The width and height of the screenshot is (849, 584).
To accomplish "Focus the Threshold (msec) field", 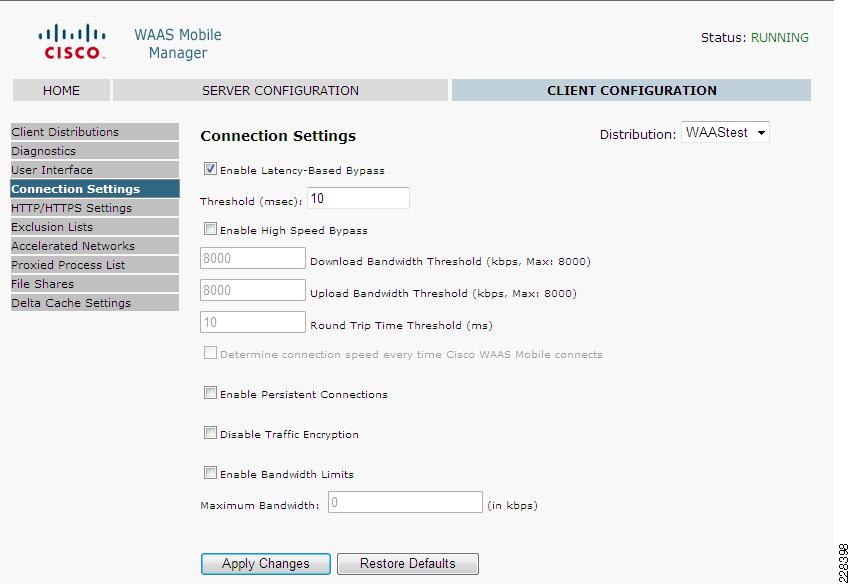I will [358, 198].
